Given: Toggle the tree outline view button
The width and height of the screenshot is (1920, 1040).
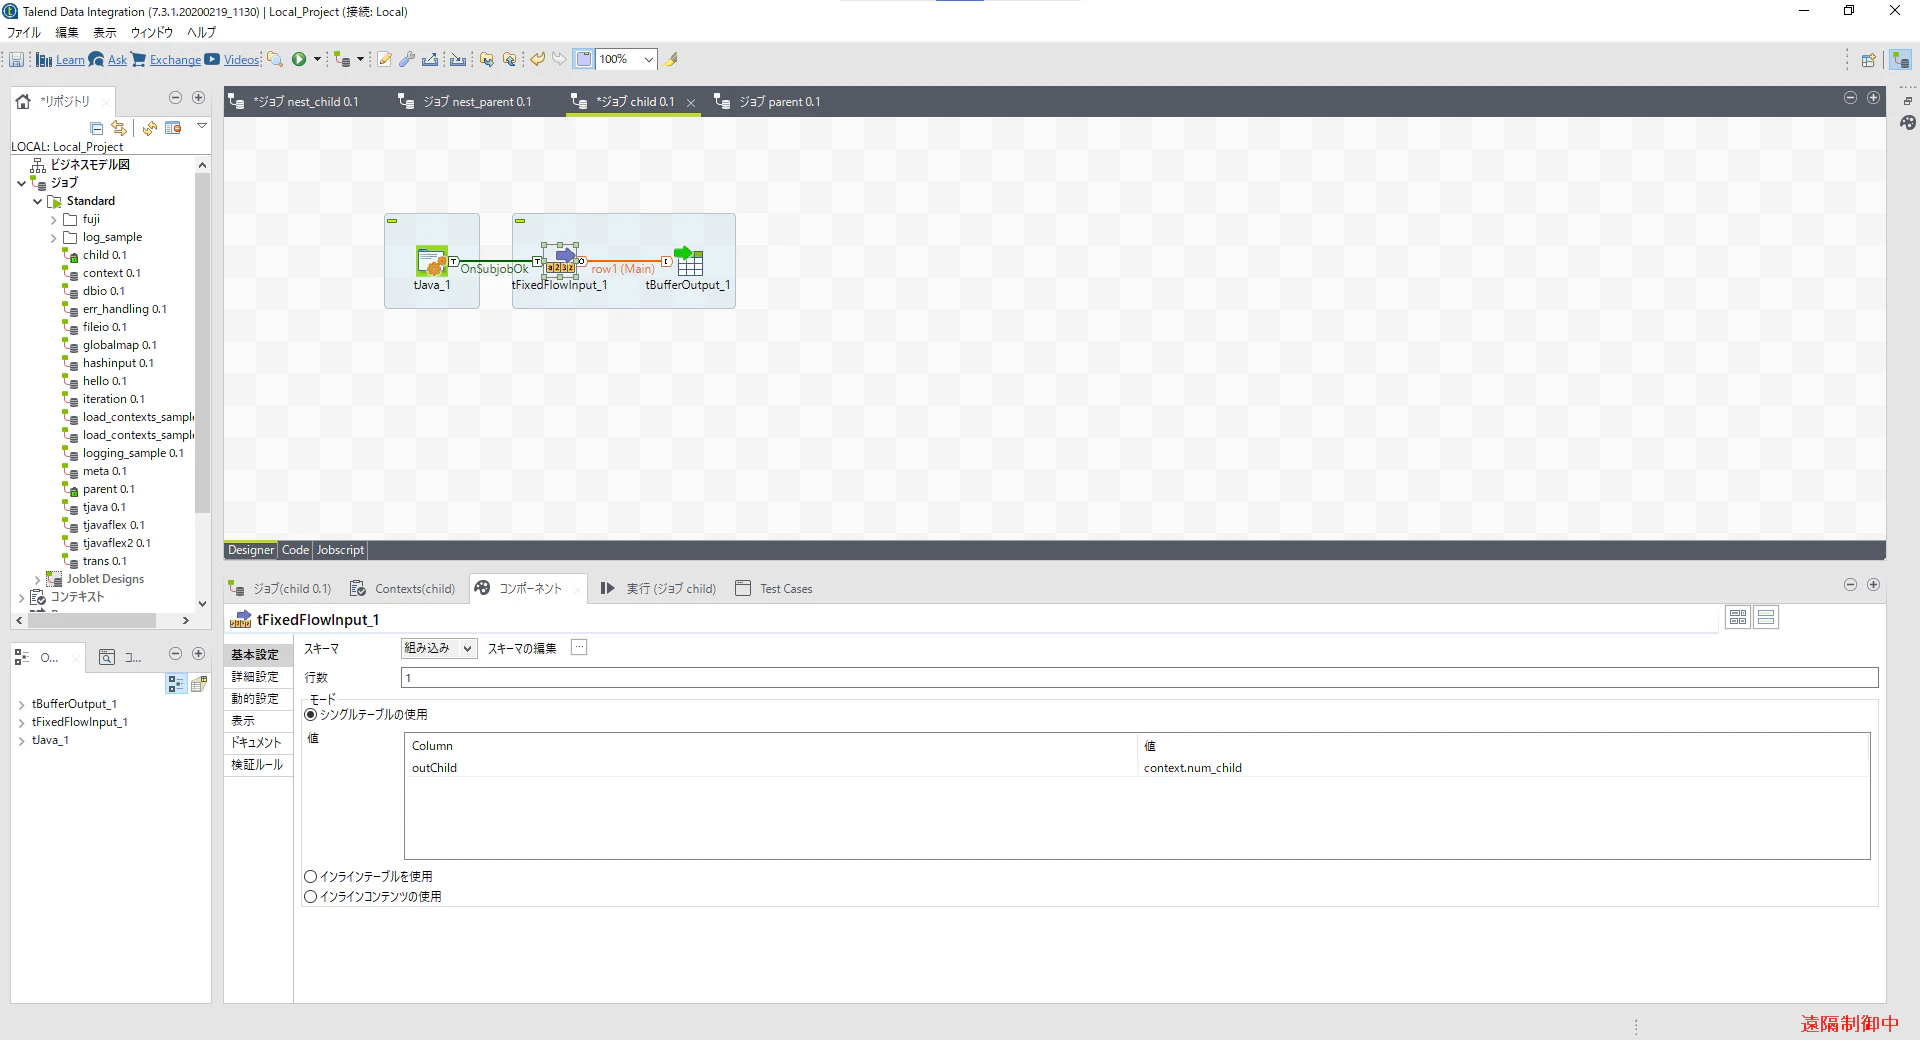Looking at the screenshot, I should (x=176, y=684).
